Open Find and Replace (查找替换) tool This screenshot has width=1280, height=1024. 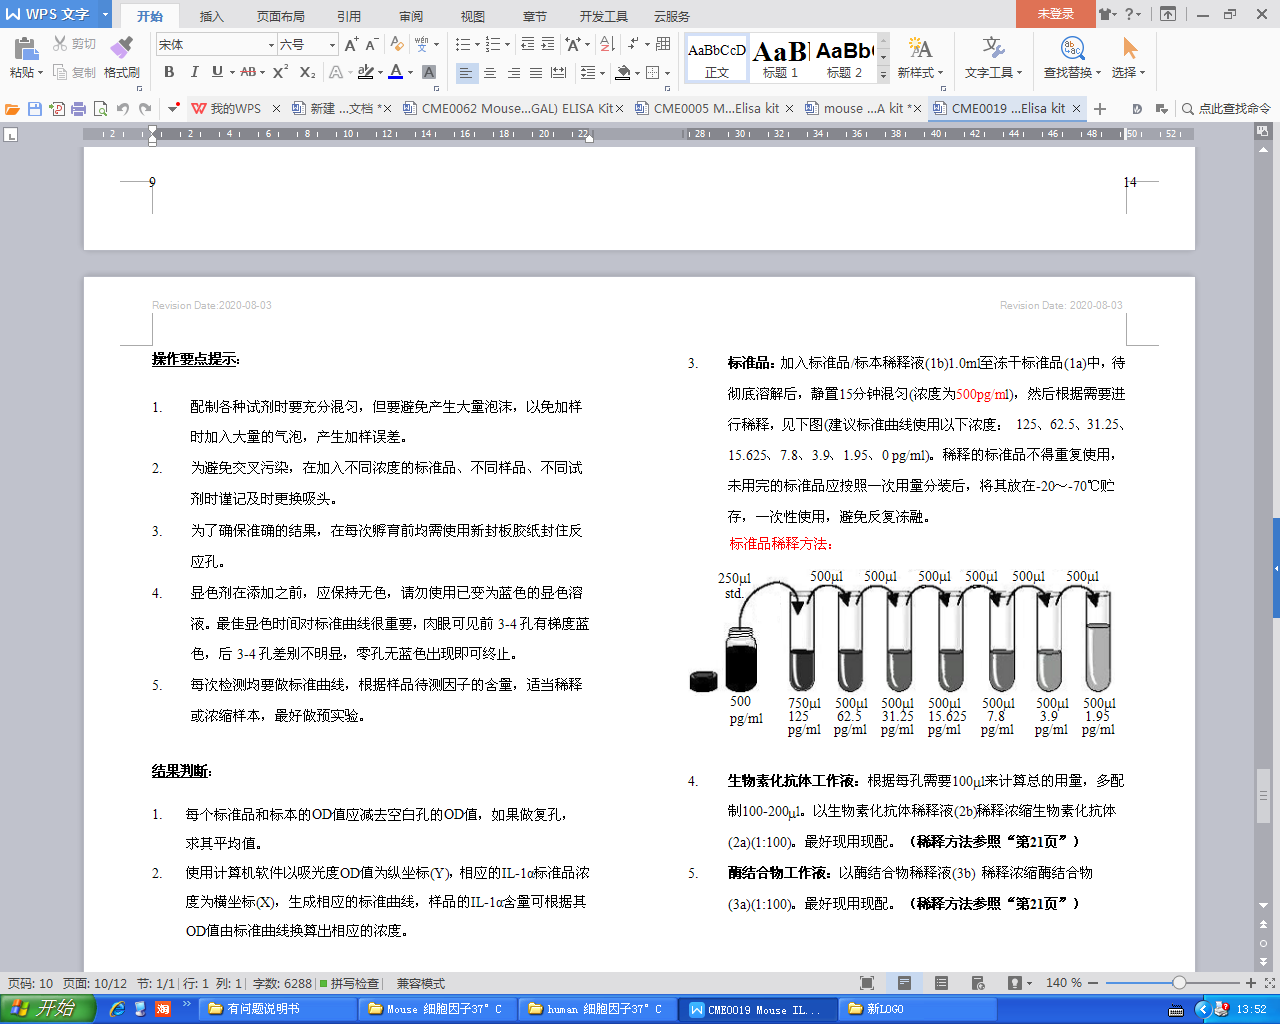1071,56
